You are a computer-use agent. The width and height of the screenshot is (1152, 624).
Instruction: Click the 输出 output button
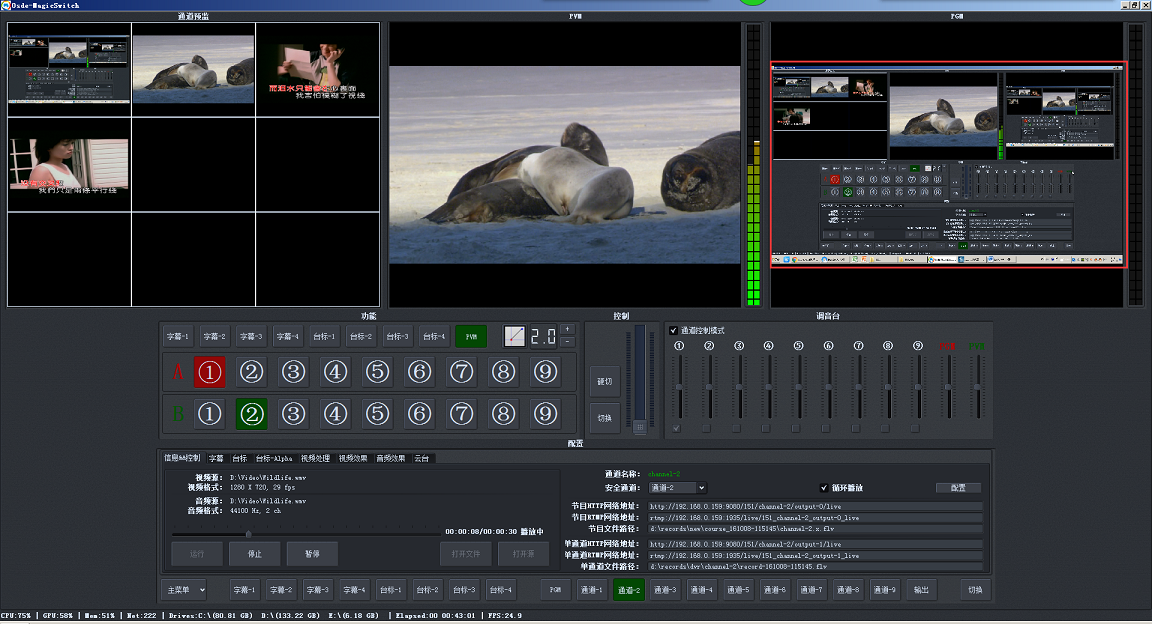[921, 589]
